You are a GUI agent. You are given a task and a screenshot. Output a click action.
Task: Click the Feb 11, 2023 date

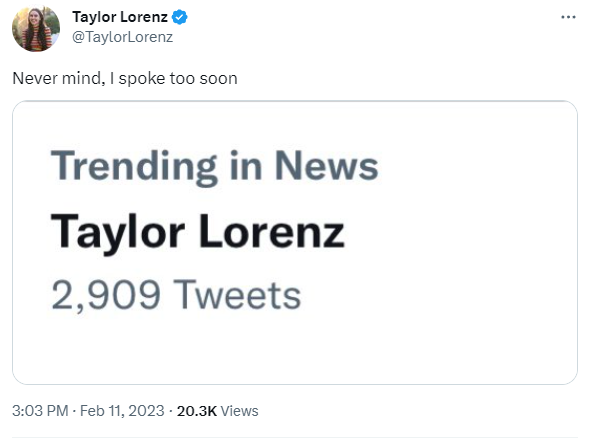[x=122, y=411]
